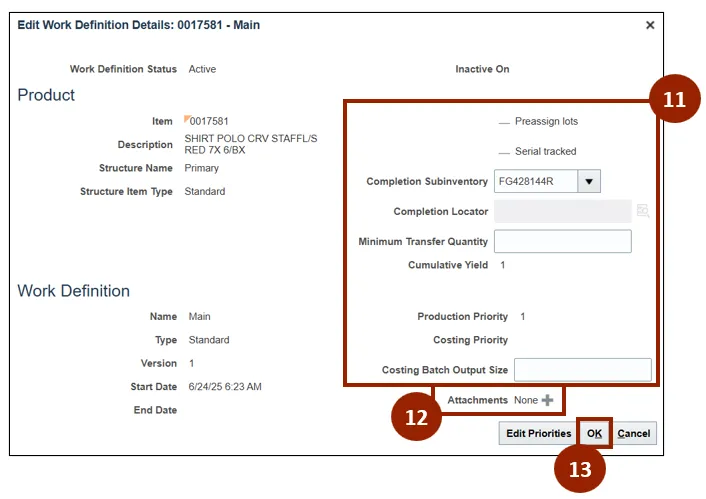Screen dimensions: 706x499
Task: Focus the Minimum Transfer Quantity field
Action: click(563, 241)
